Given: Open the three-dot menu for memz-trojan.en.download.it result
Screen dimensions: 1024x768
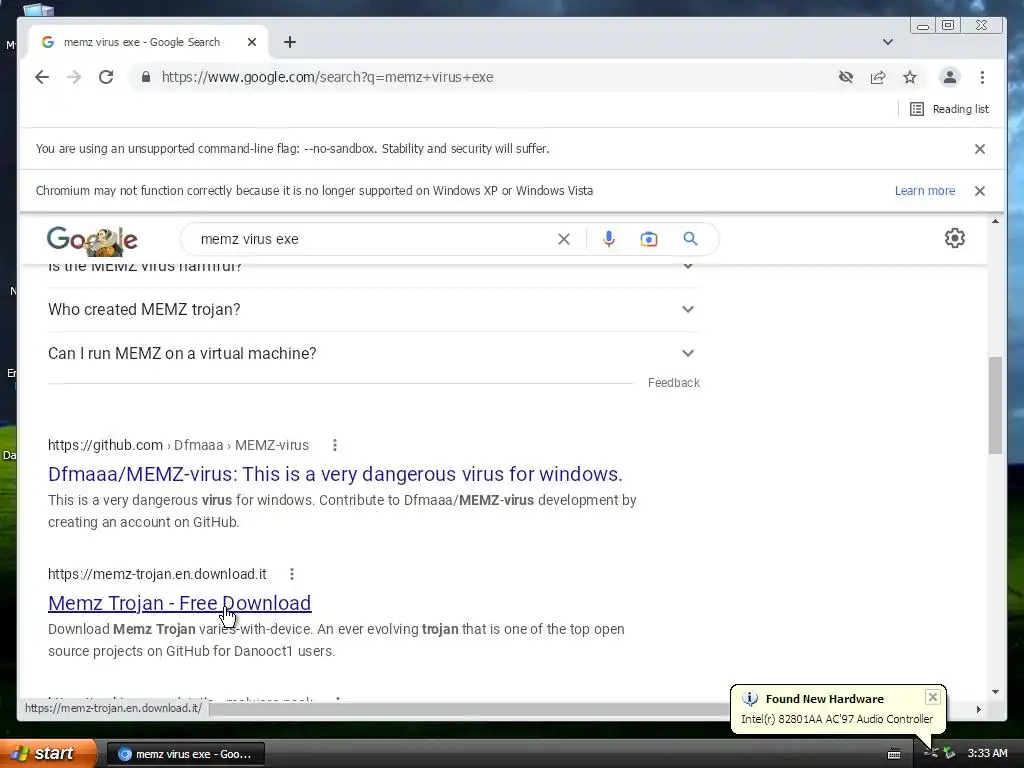Looking at the screenshot, I should click(292, 574).
